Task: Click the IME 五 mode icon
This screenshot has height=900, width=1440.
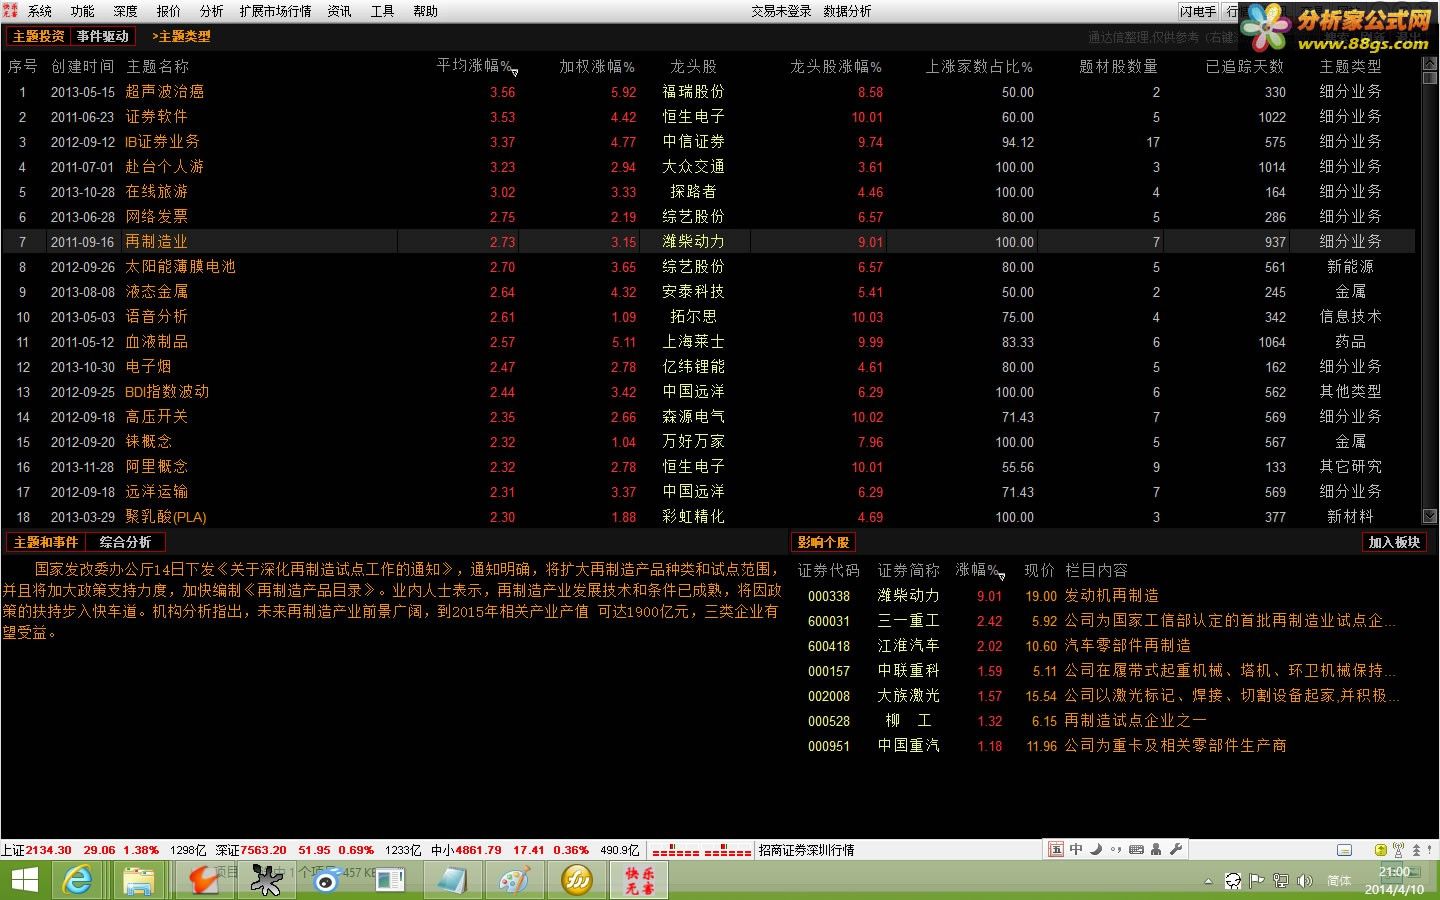Action: [x=1056, y=849]
